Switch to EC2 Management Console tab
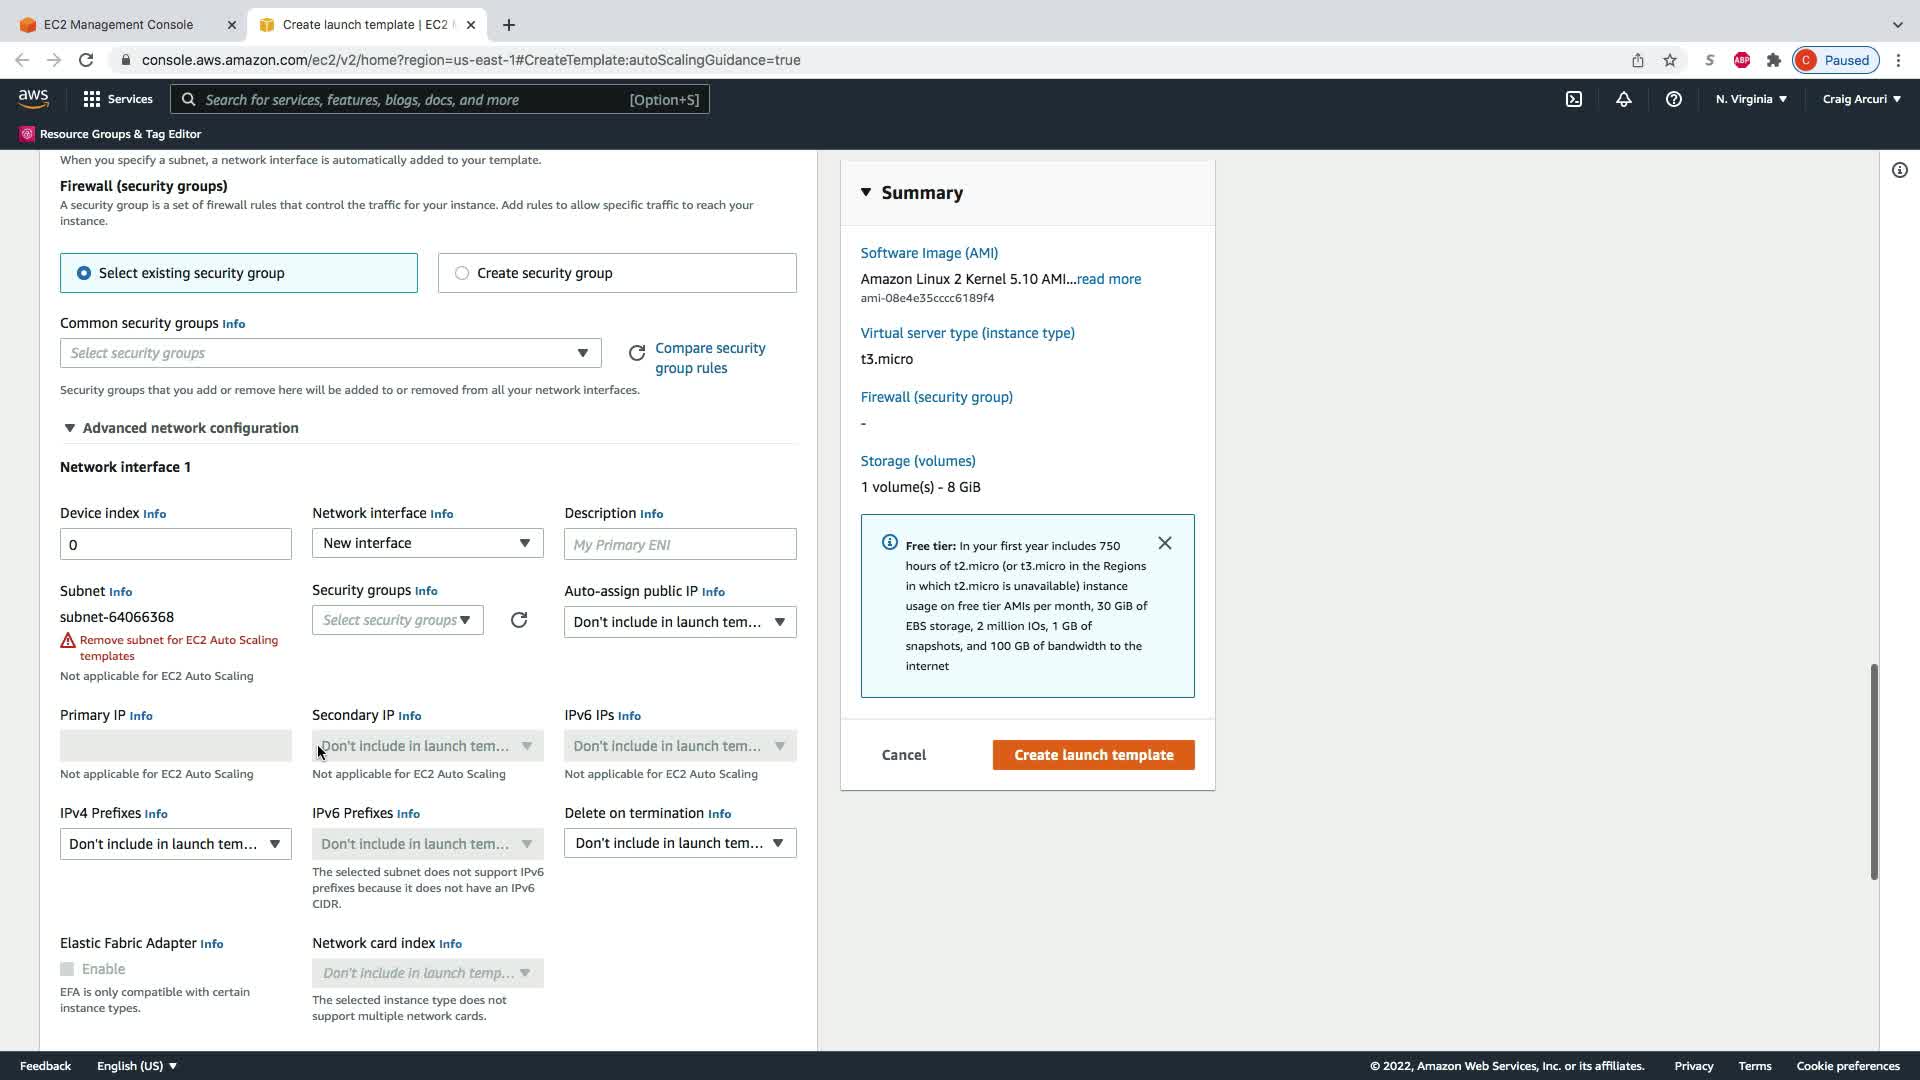1920x1080 pixels. click(118, 24)
